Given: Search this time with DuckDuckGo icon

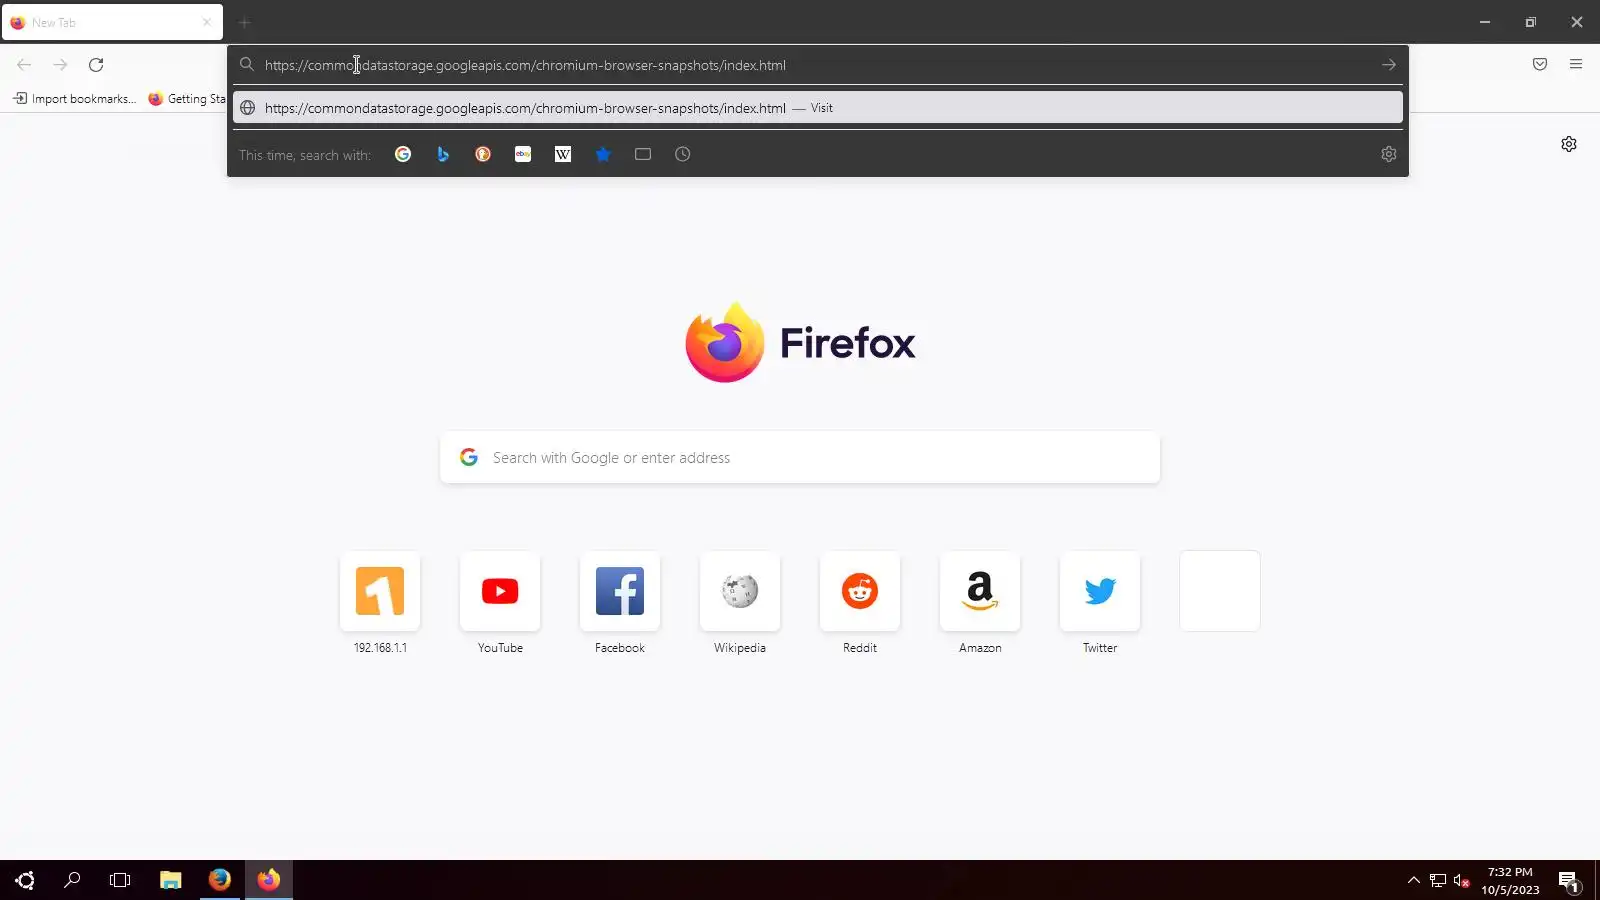Looking at the screenshot, I should click(x=483, y=154).
